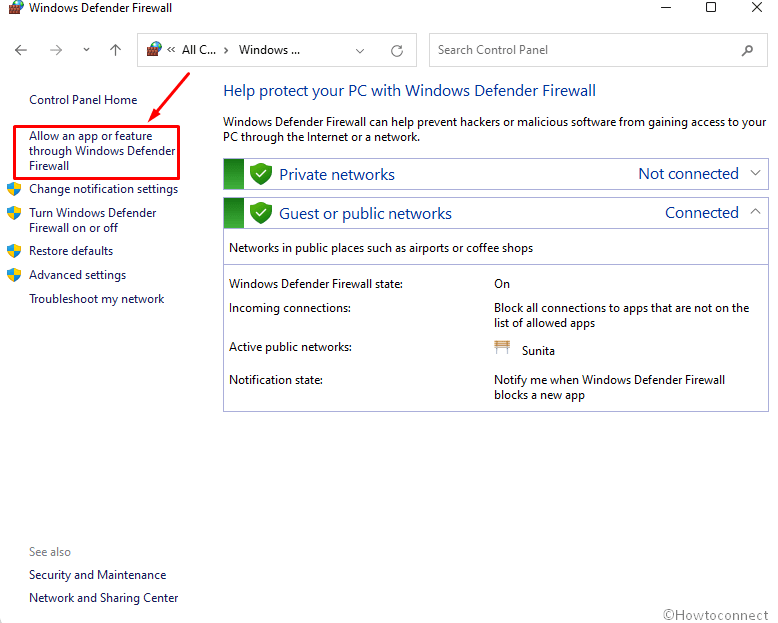Click the 'Sunita' network name

coord(538,351)
